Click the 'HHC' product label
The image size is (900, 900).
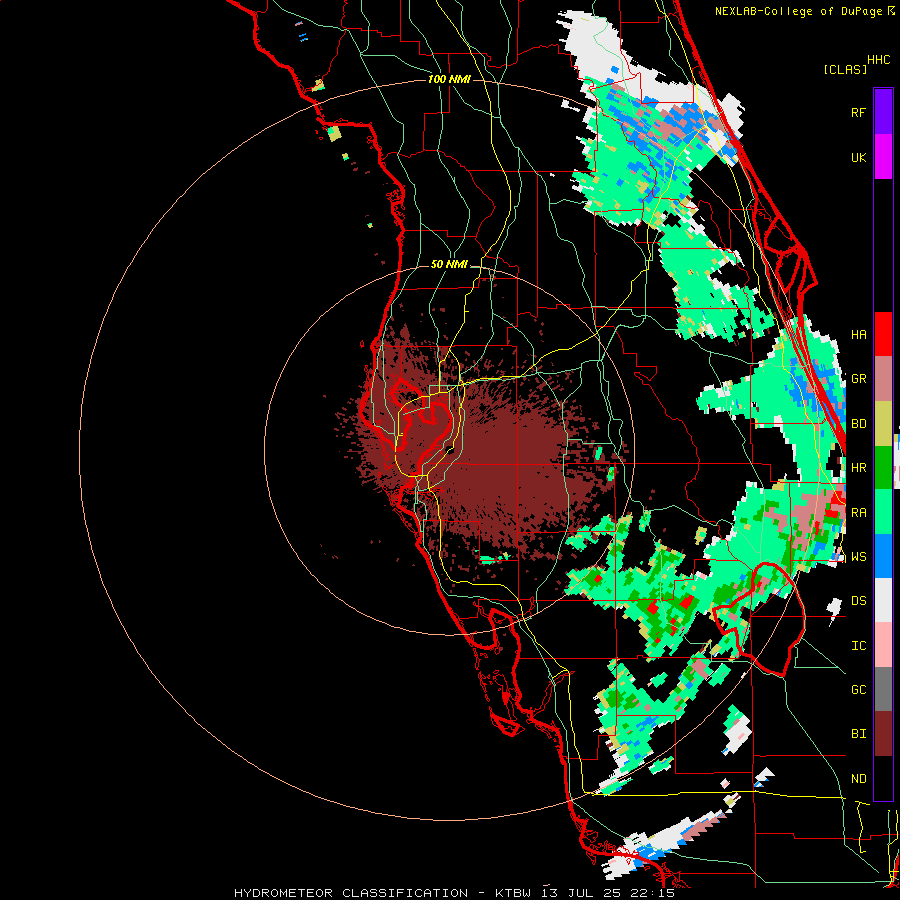(x=879, y=60)
